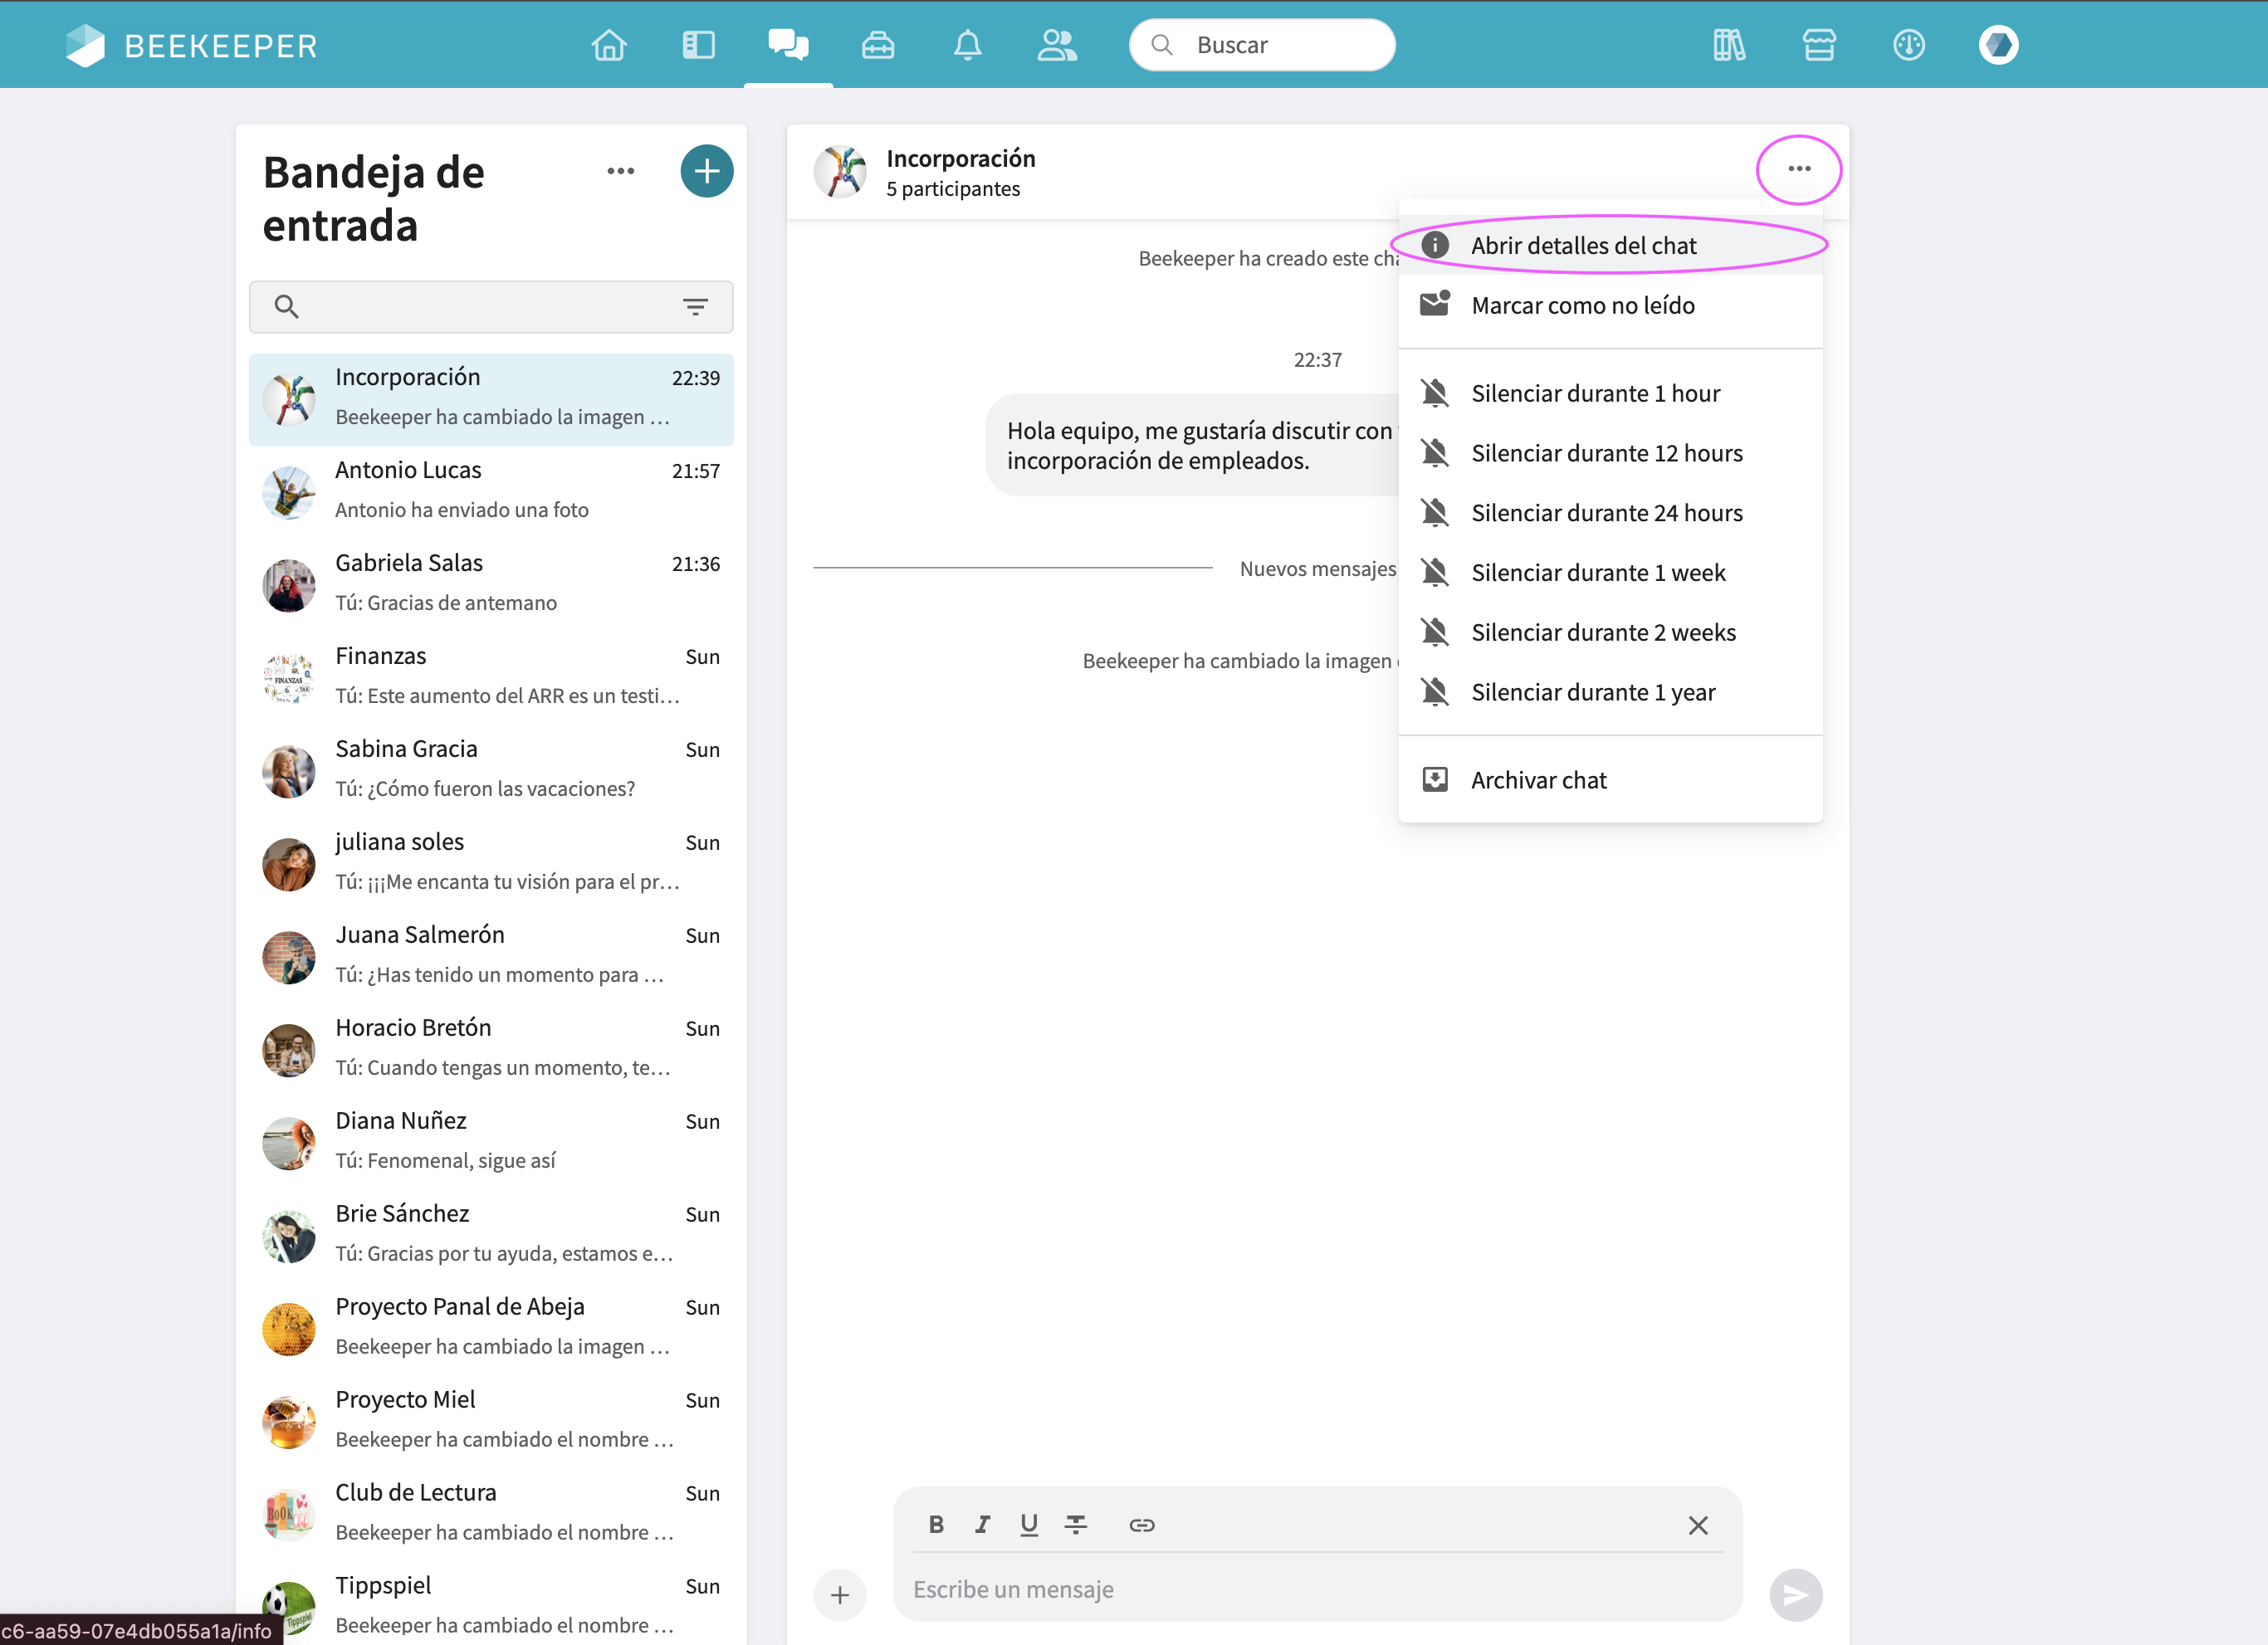Click the Incorporación chat header avatar
Screen dimensions: 2268x1645
click(x=840, y=172)
